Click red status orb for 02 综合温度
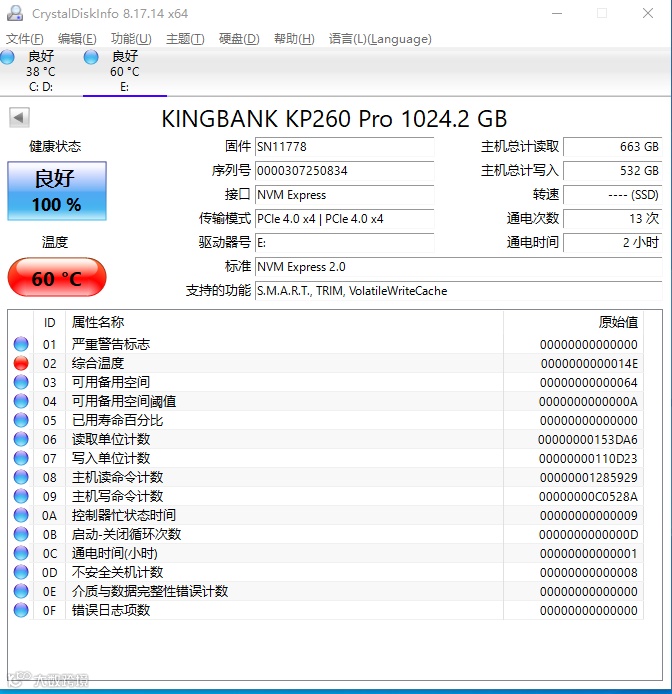672x694 pixels. 21,363
